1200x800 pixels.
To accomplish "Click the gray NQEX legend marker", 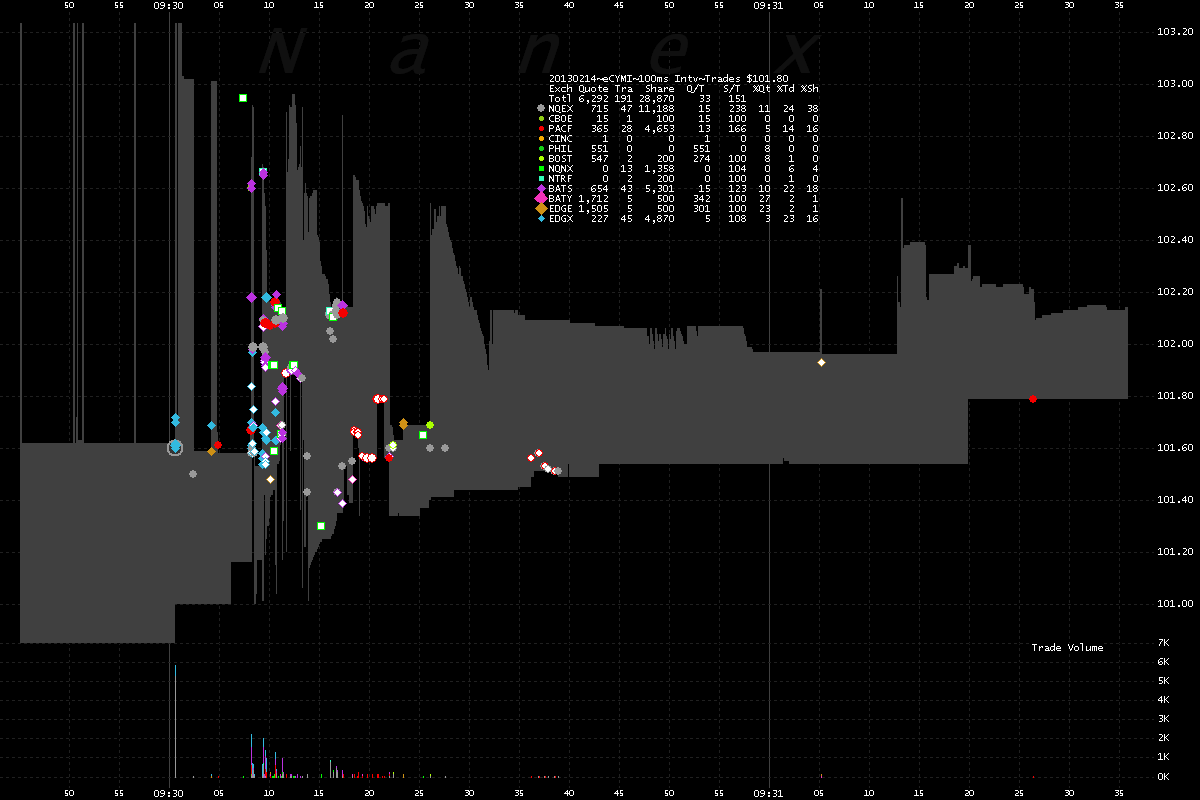I will click(541, 108).
